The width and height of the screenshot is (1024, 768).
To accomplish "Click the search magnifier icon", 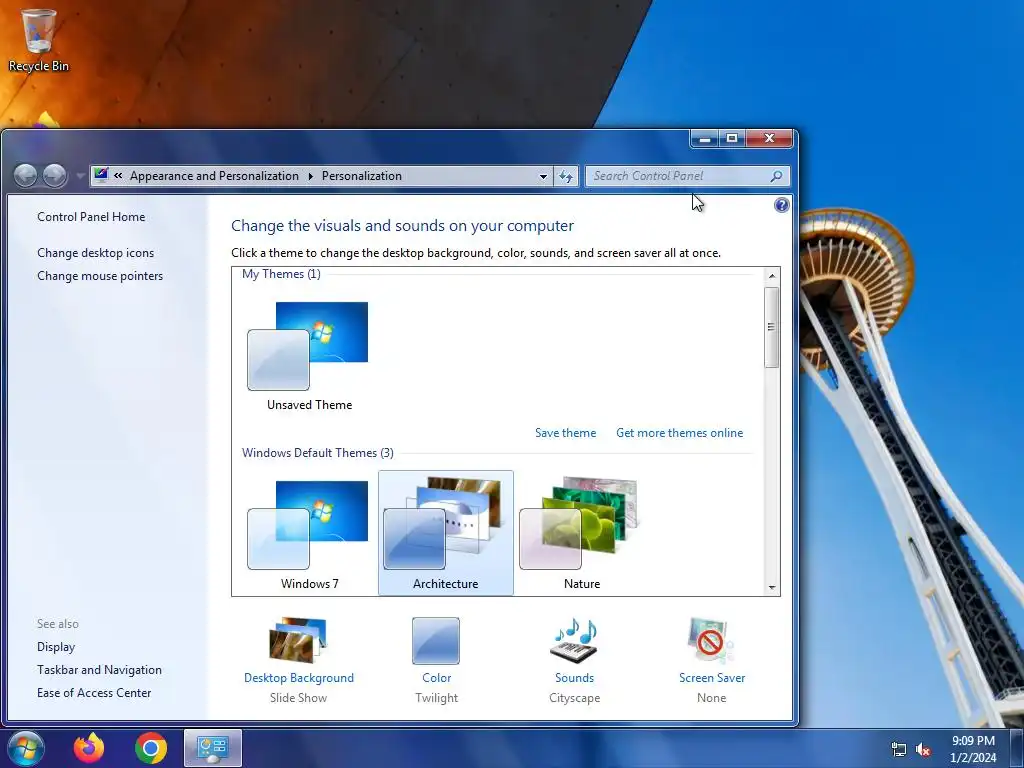I will 776,176.
